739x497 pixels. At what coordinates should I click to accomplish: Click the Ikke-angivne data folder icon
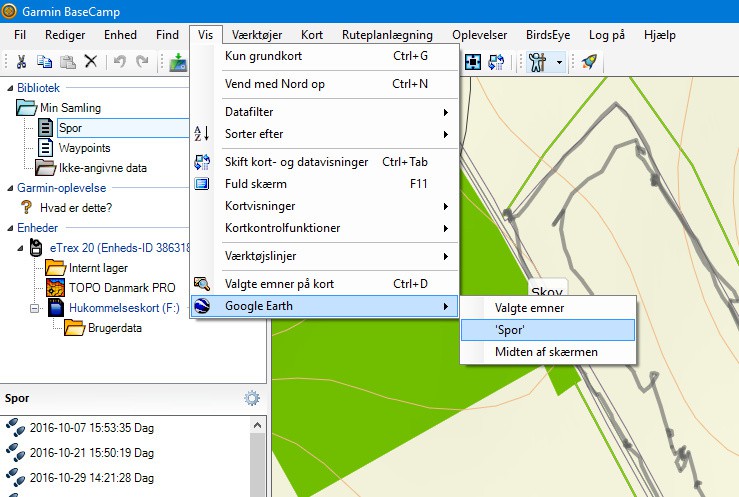45,167
